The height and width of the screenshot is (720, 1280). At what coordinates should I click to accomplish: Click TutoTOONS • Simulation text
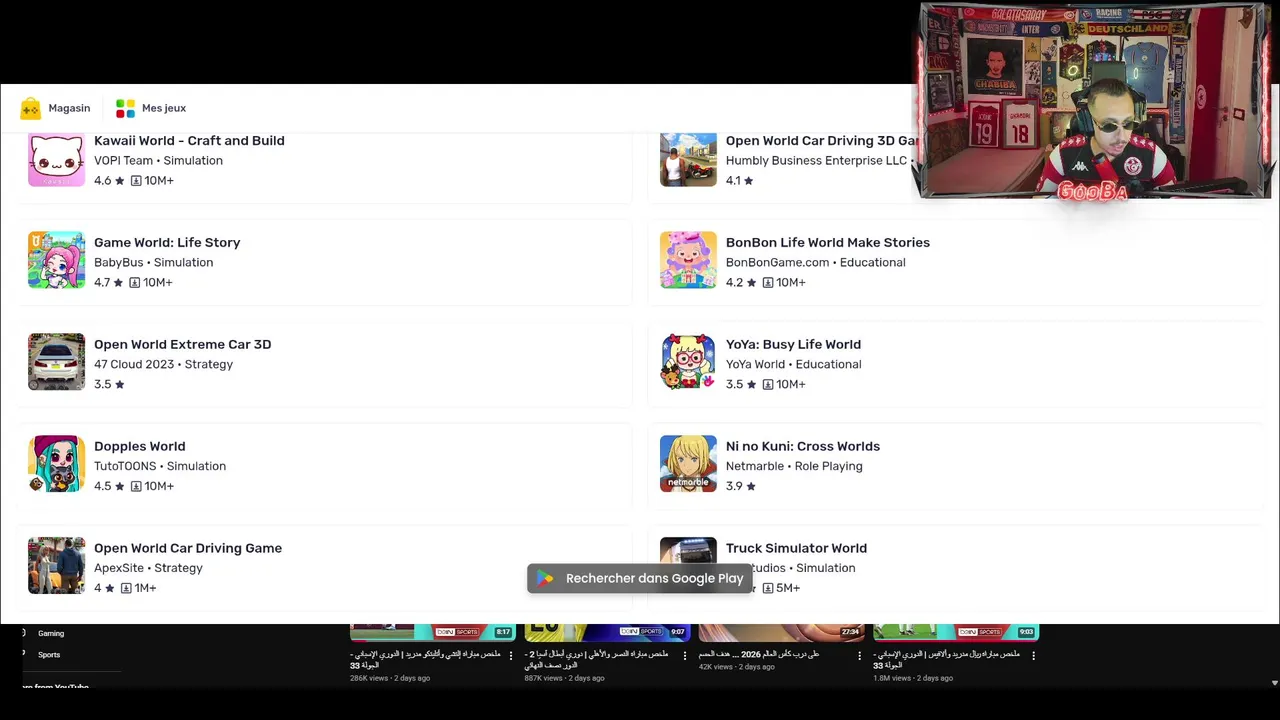[160, 467]
